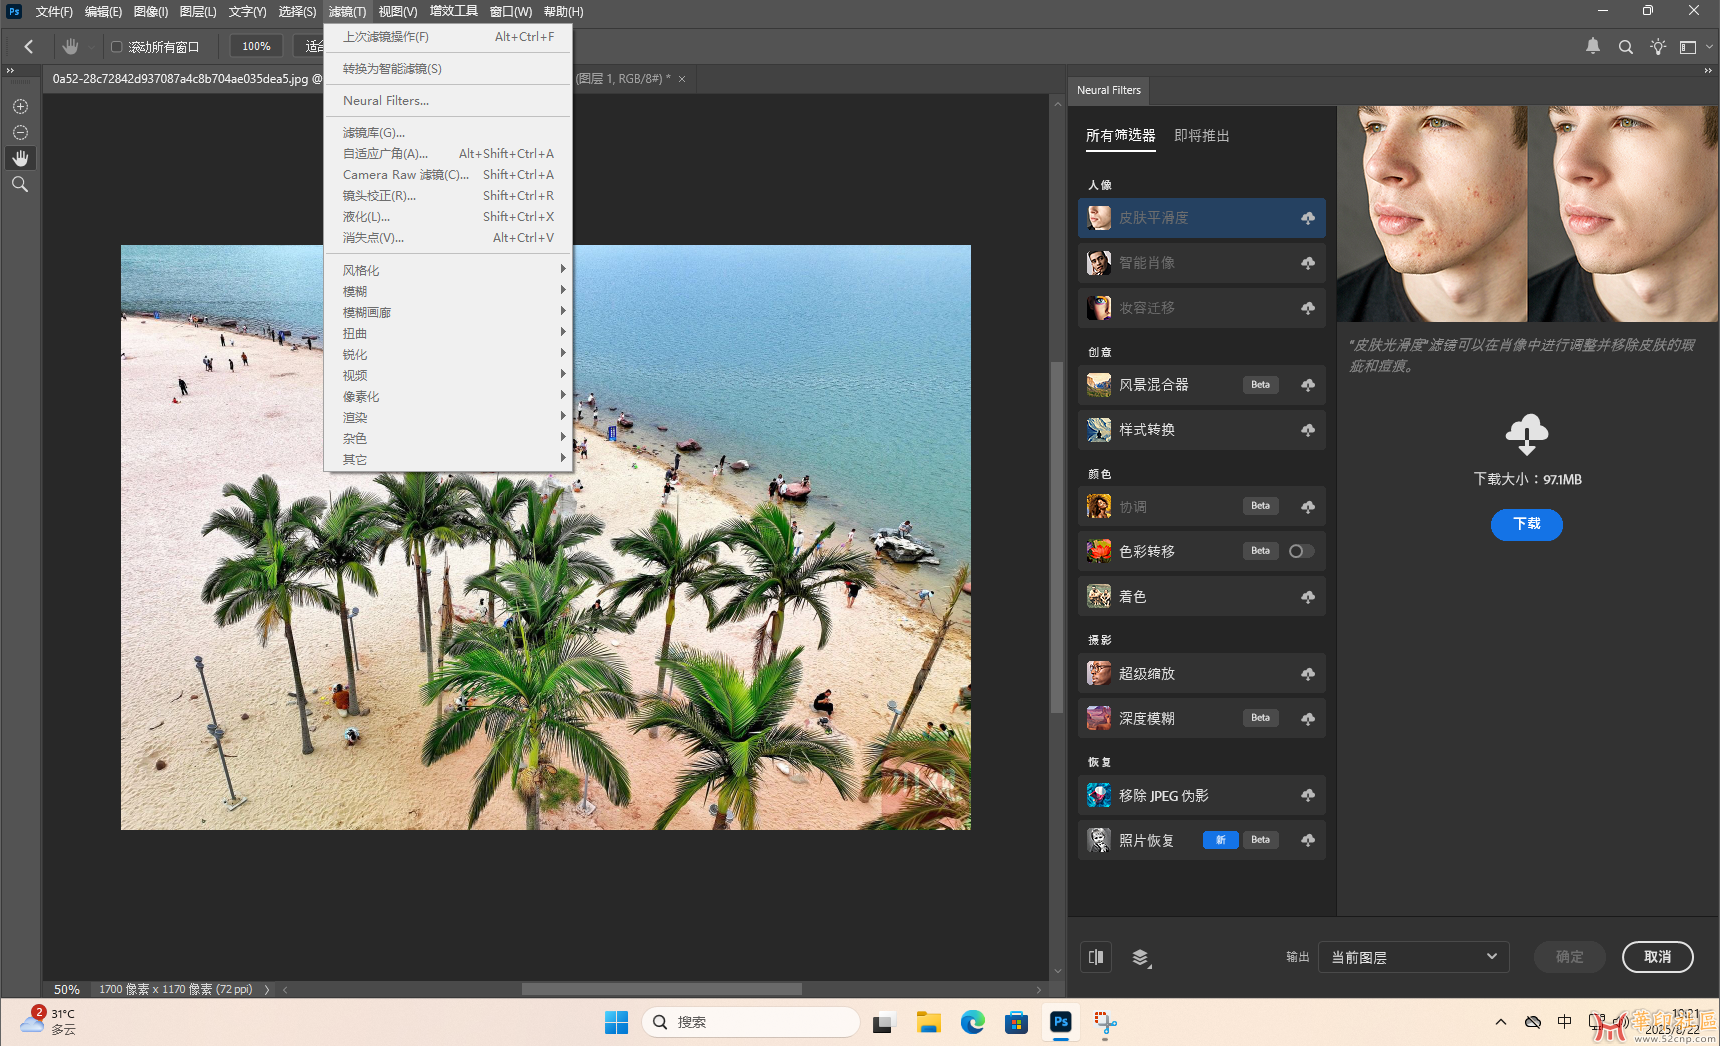The width and height of the screenshot is (1720, 1046).
Task: Download Photo Restoration cloud icon
Action: tap(1308, 841)
